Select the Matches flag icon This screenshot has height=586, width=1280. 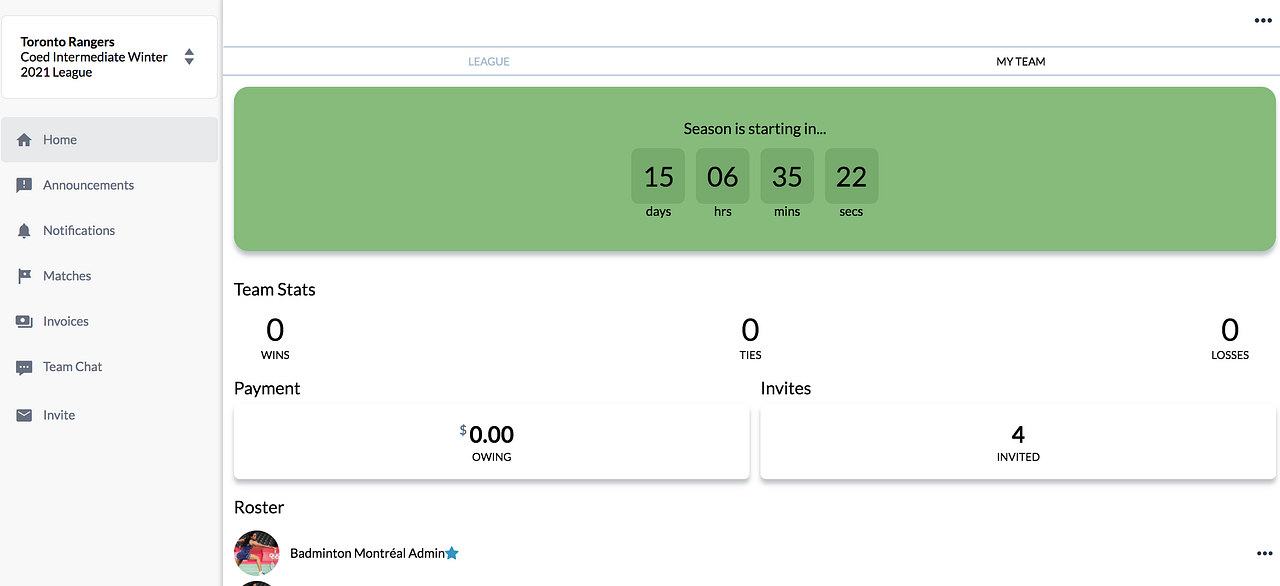coord(25,276)
